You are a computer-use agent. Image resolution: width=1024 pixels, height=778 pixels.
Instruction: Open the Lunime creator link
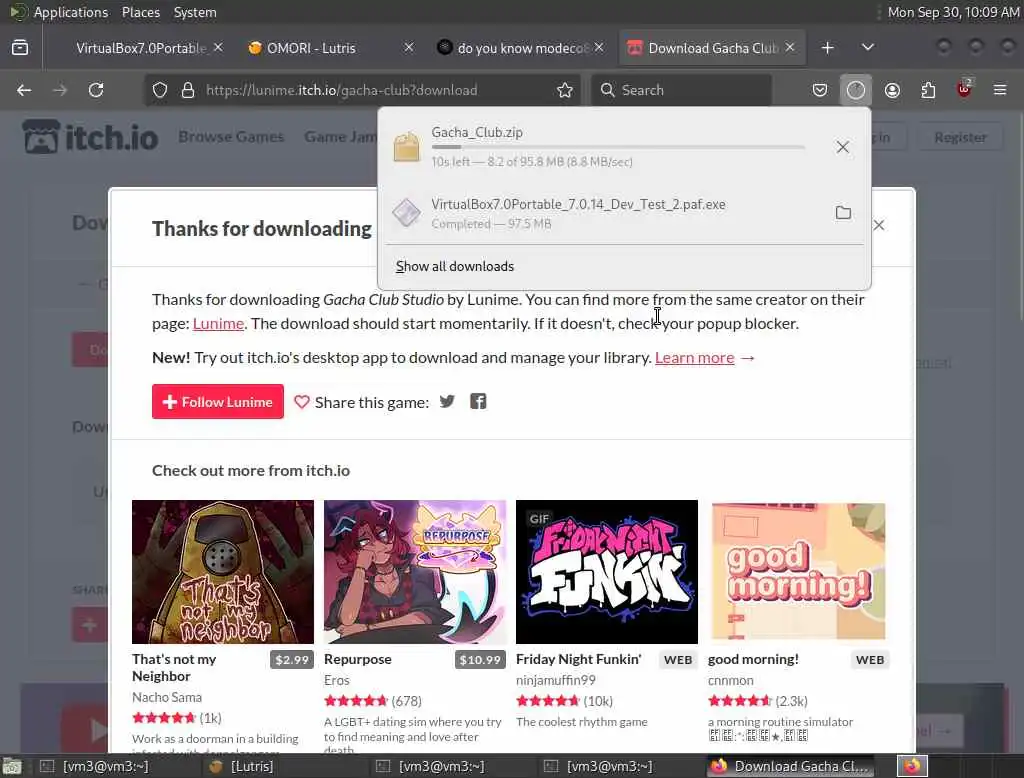pyautogui.click(x=218, y=323)
